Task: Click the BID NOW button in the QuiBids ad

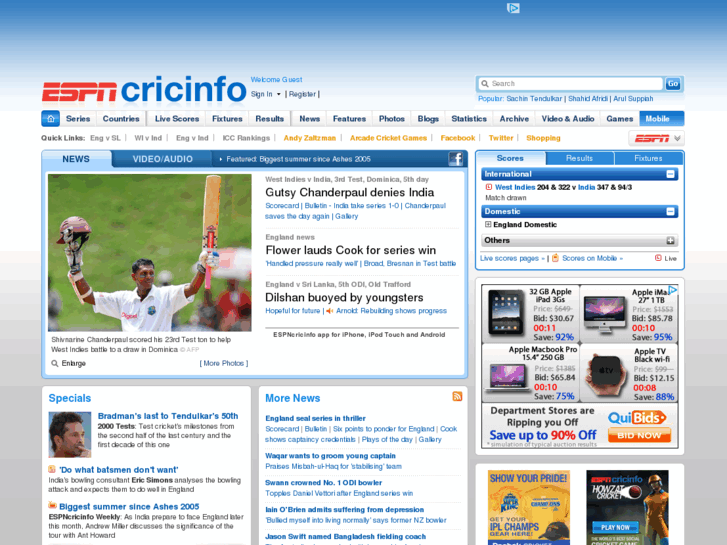Action: (x=639, y=436)
